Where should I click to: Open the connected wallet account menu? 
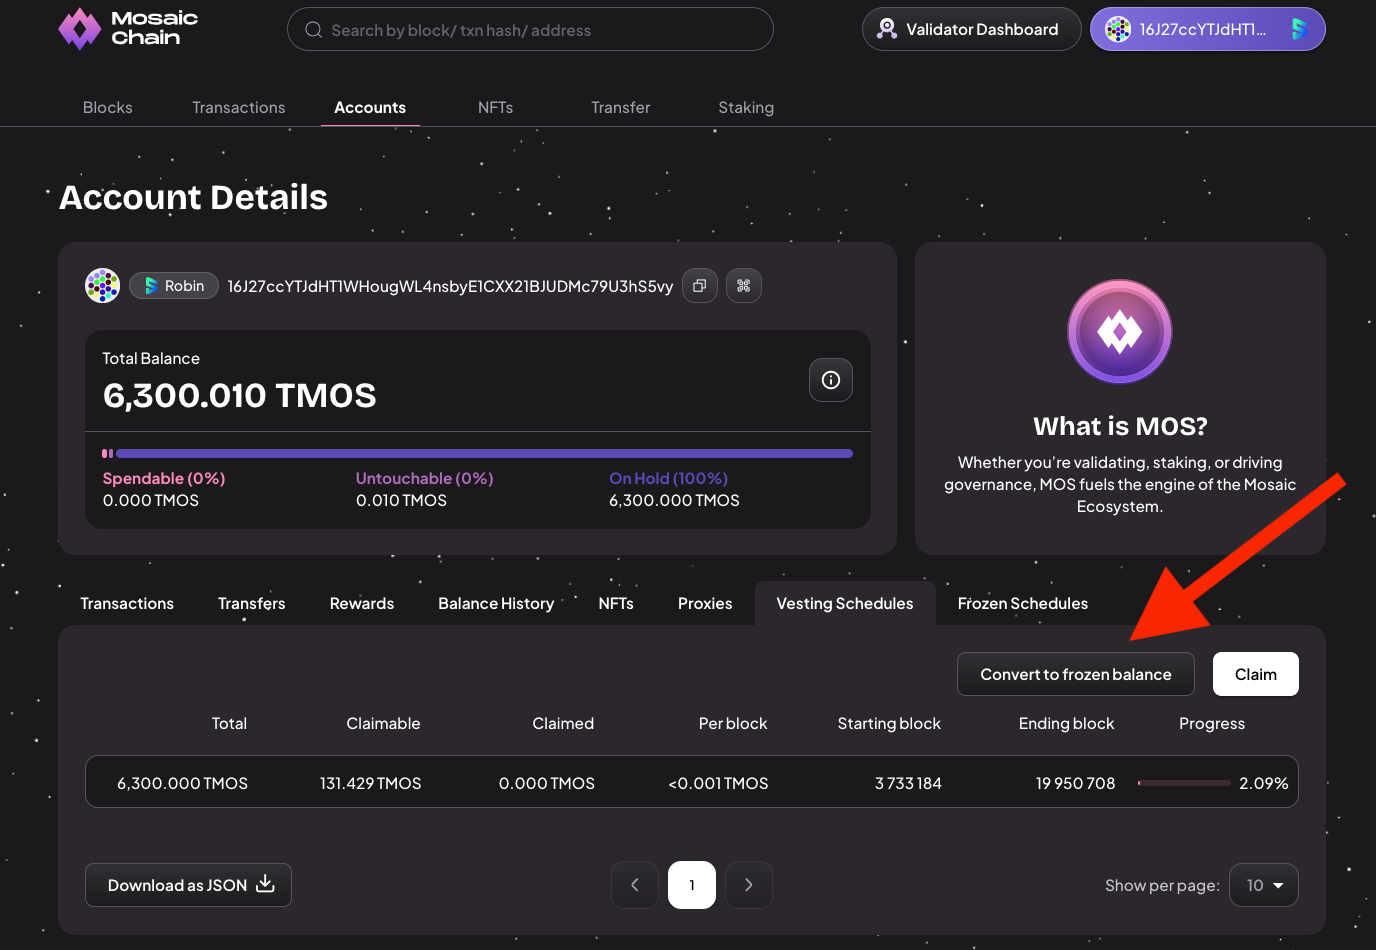tap(1207, 29)
